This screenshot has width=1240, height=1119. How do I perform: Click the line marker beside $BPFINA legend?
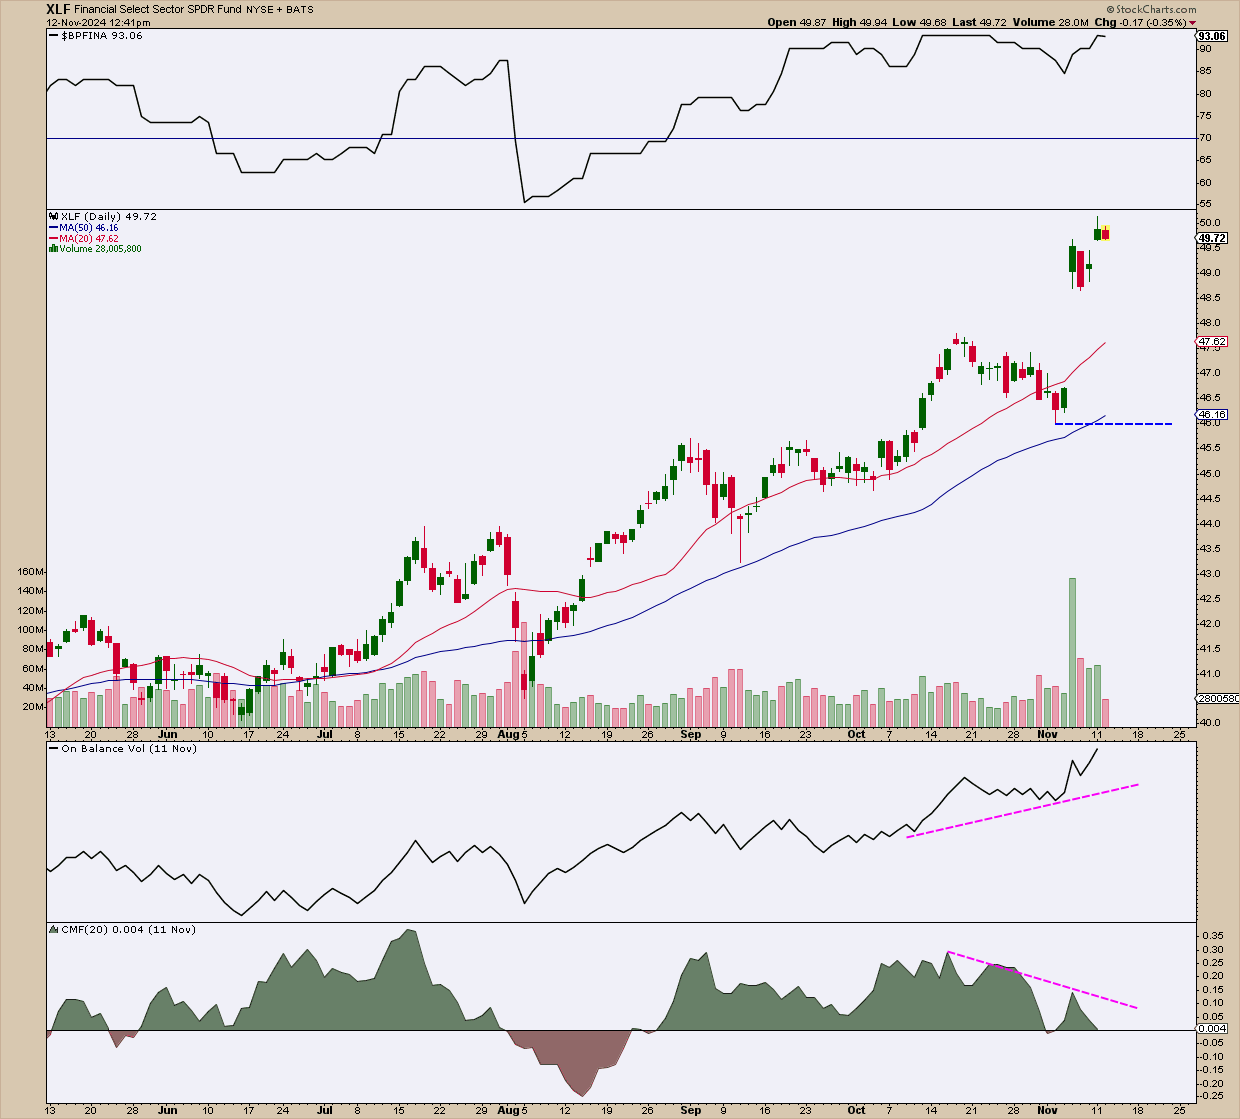pos(53,36)
